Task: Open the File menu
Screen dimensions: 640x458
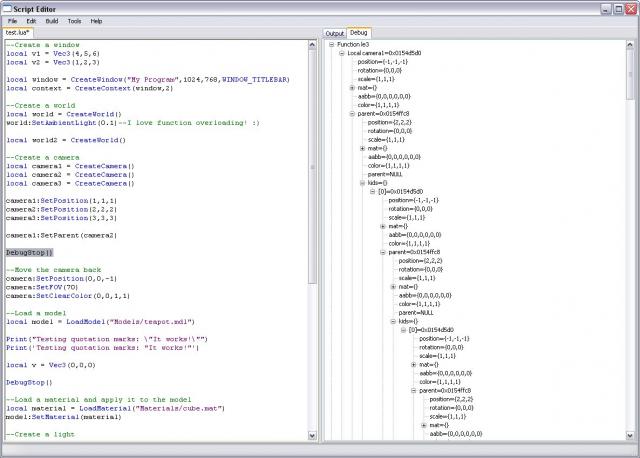Action: tap(12, 20)
